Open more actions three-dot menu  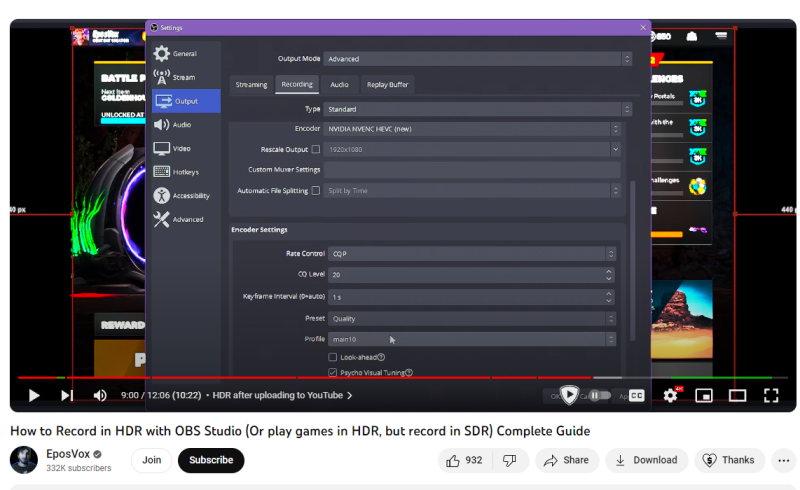point(784,460)
